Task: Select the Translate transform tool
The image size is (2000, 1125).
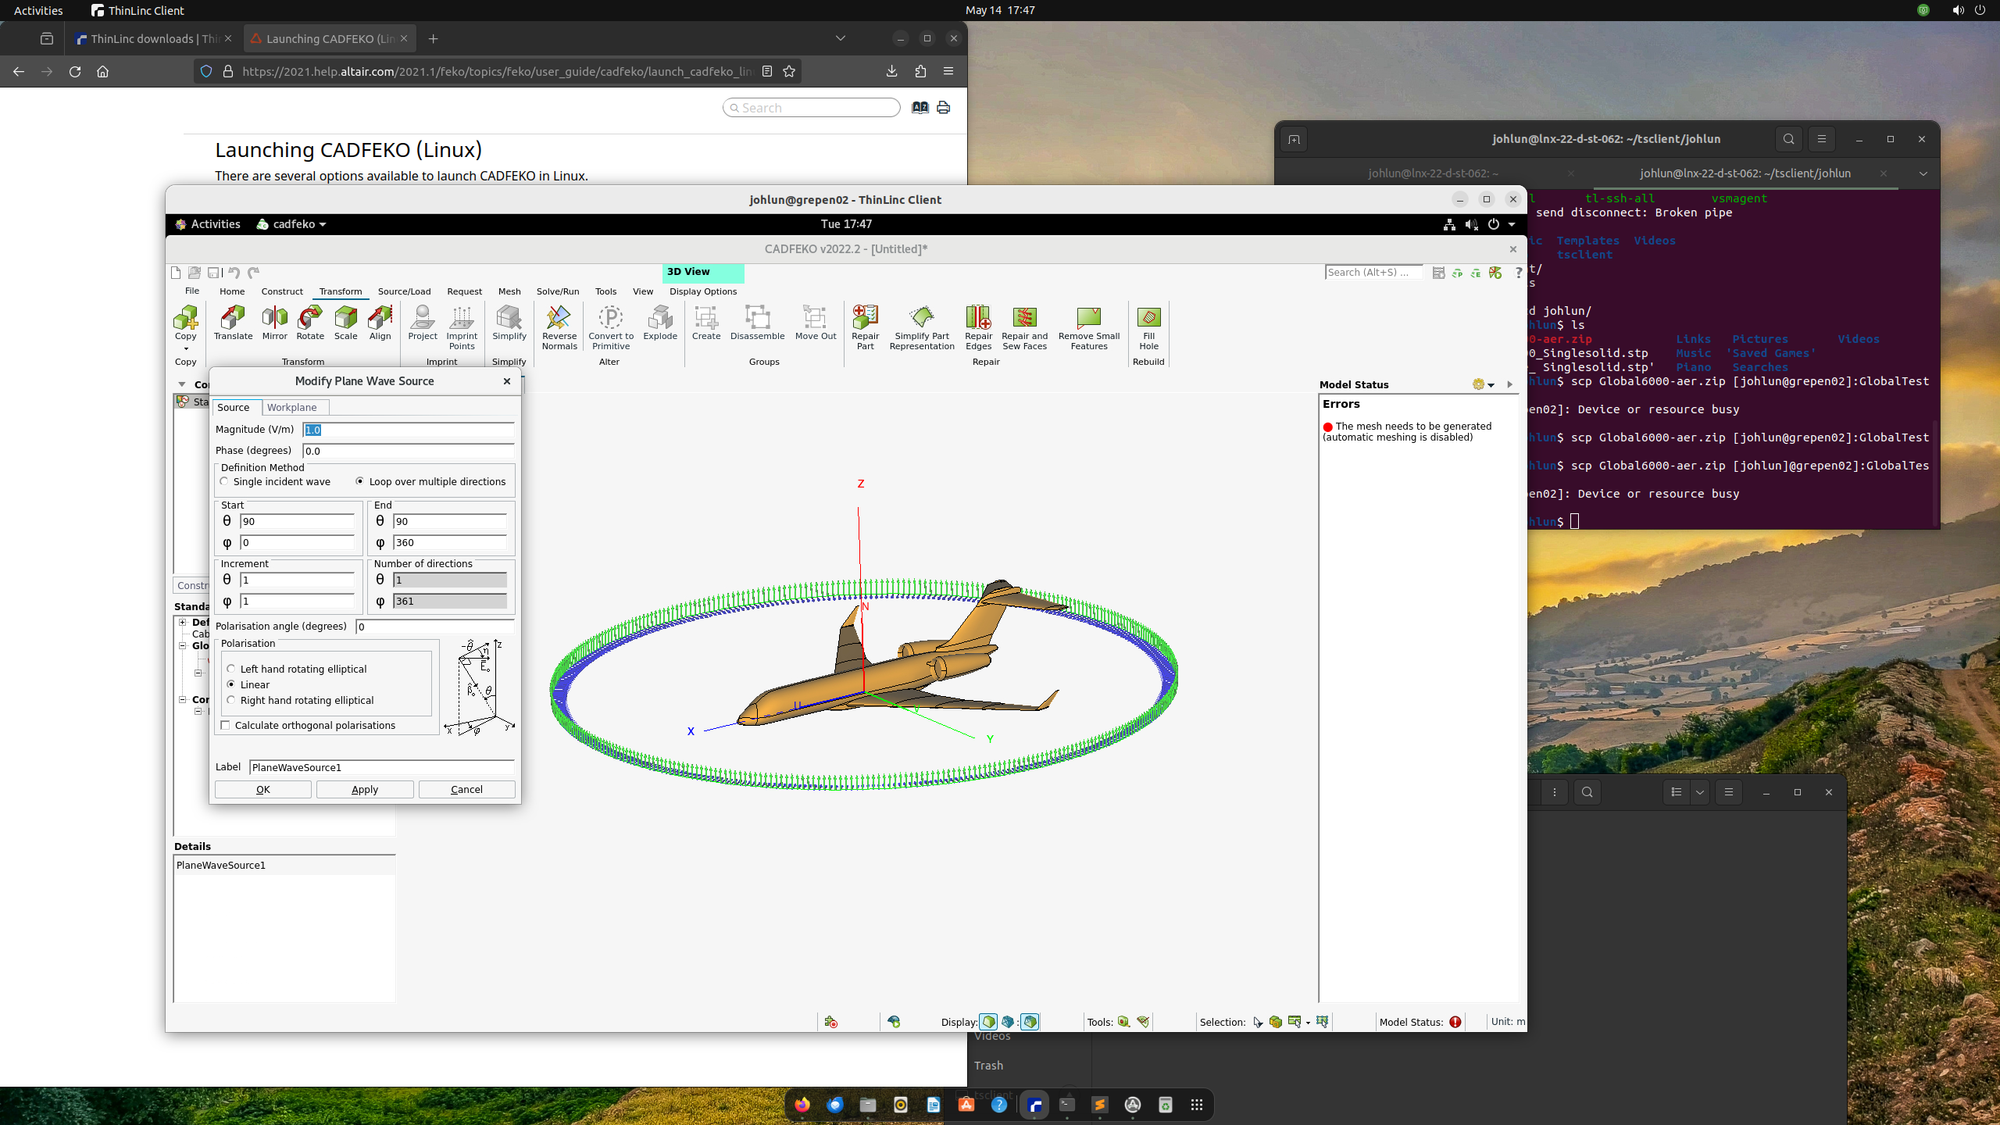Action: pos(233,323)
